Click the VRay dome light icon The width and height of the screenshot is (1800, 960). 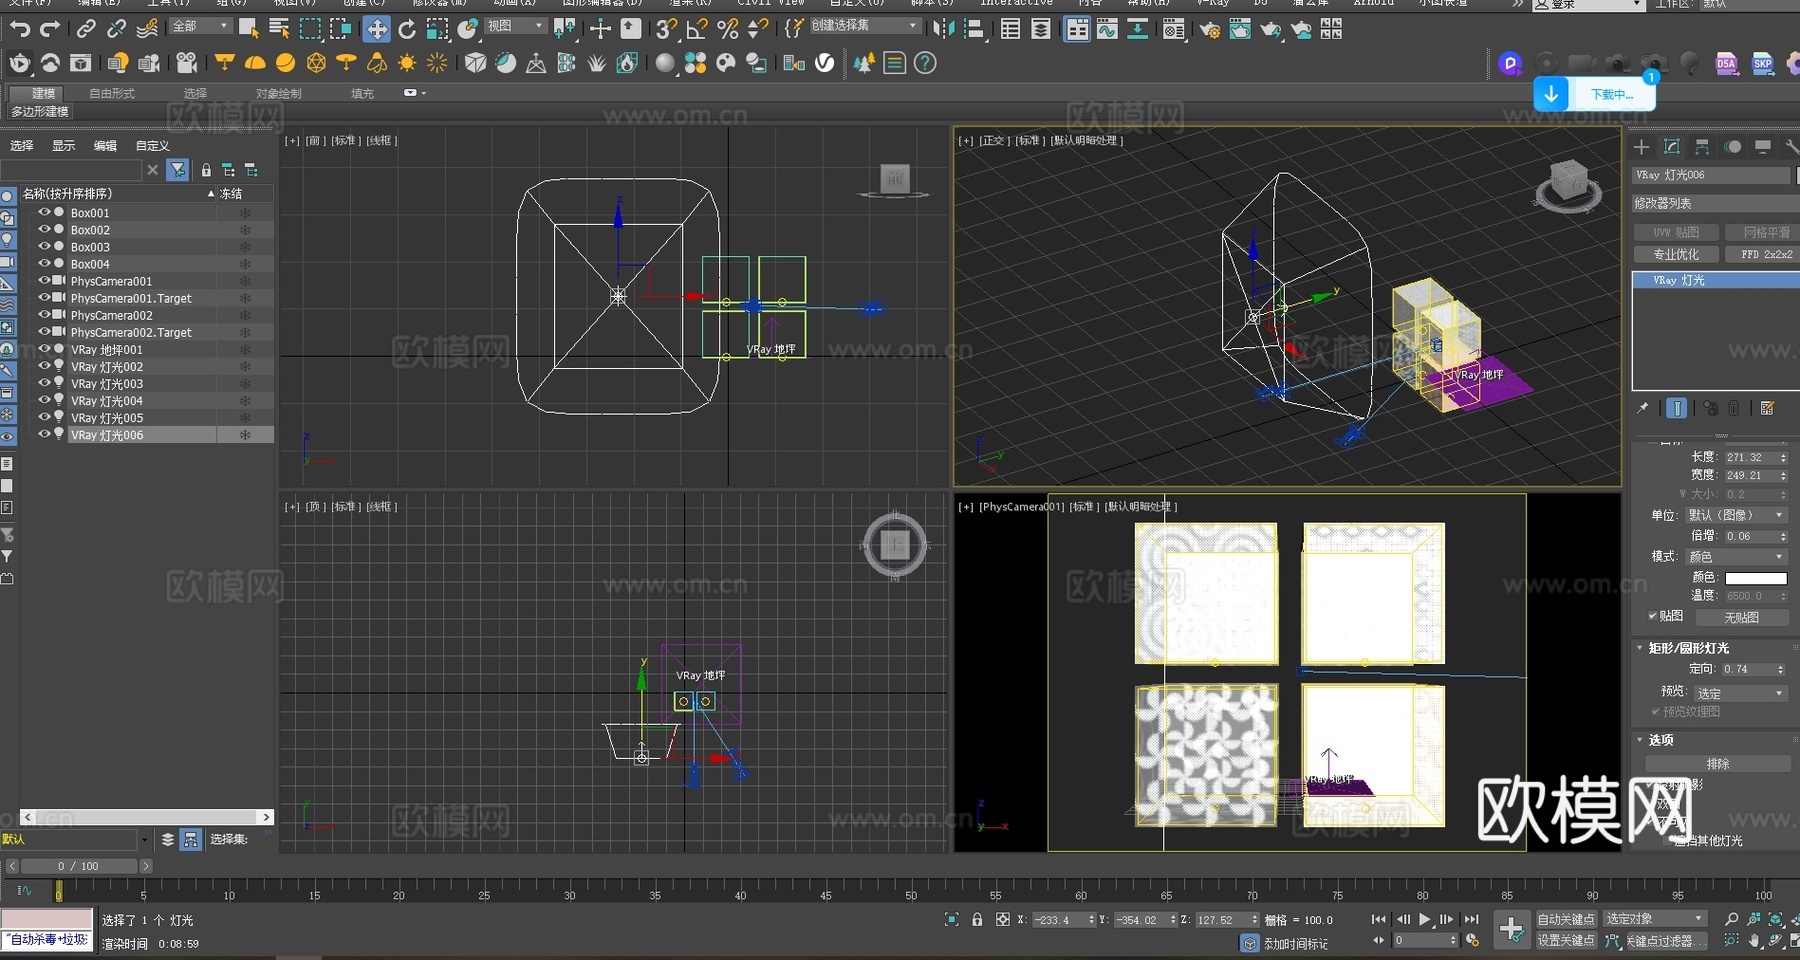coord(255,63)
